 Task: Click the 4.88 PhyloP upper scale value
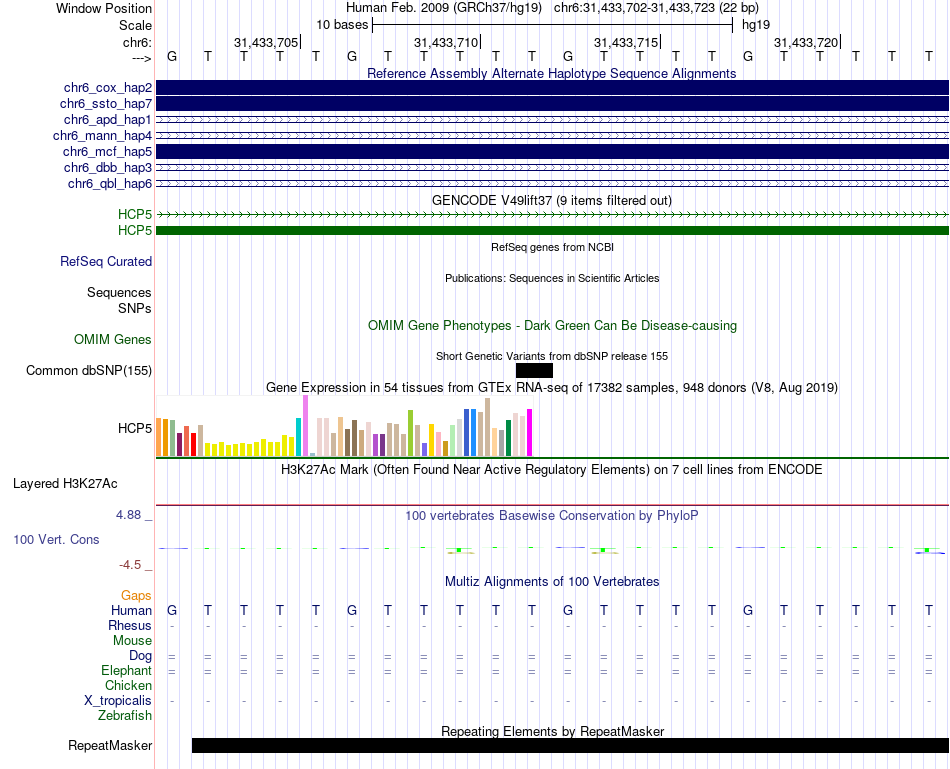pos(128,515)
